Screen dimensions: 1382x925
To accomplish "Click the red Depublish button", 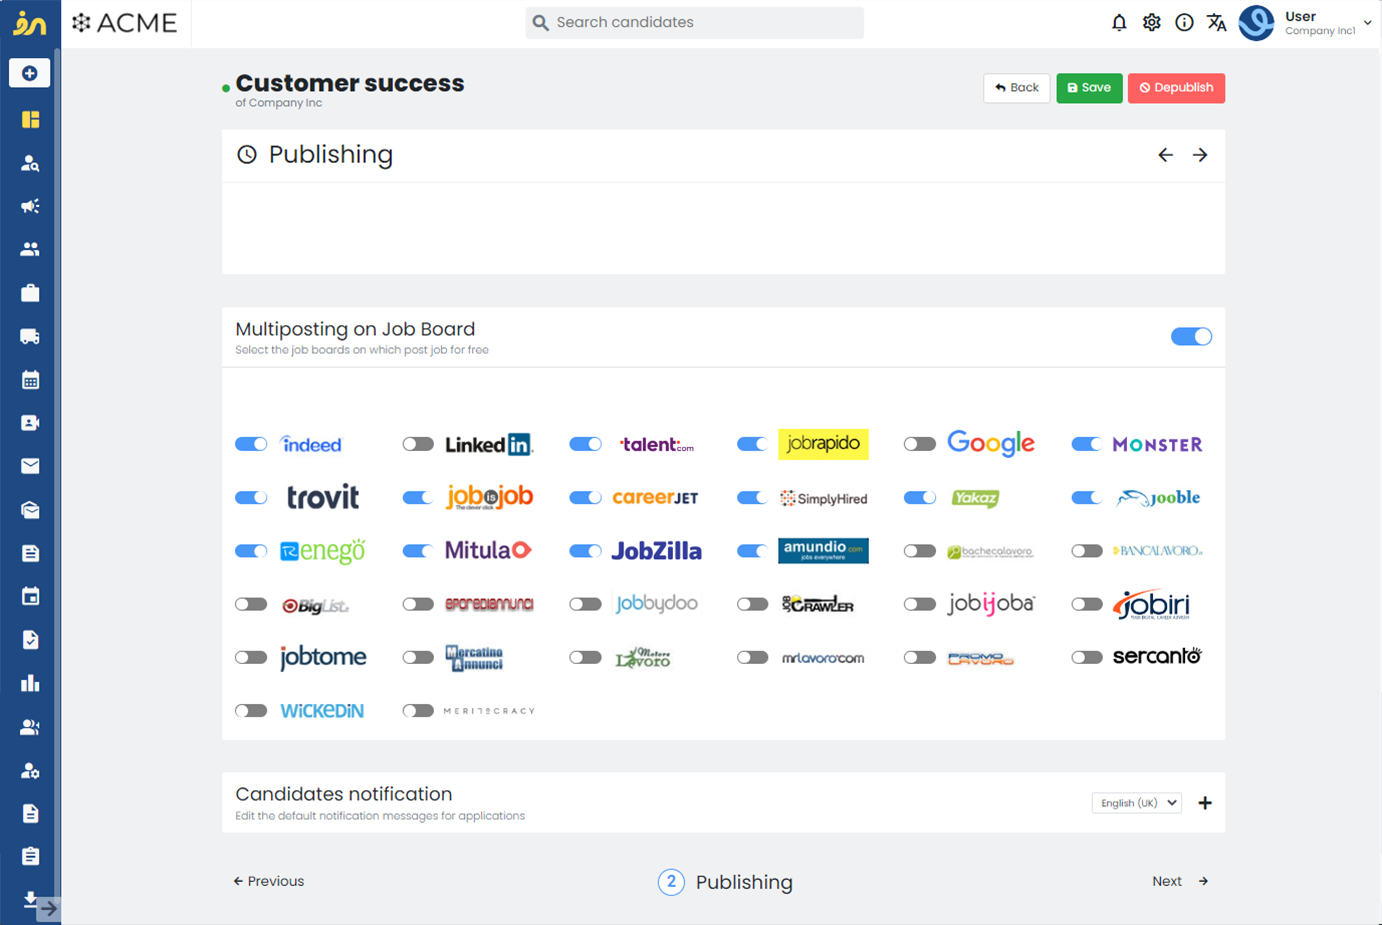I will point(1176,88).
